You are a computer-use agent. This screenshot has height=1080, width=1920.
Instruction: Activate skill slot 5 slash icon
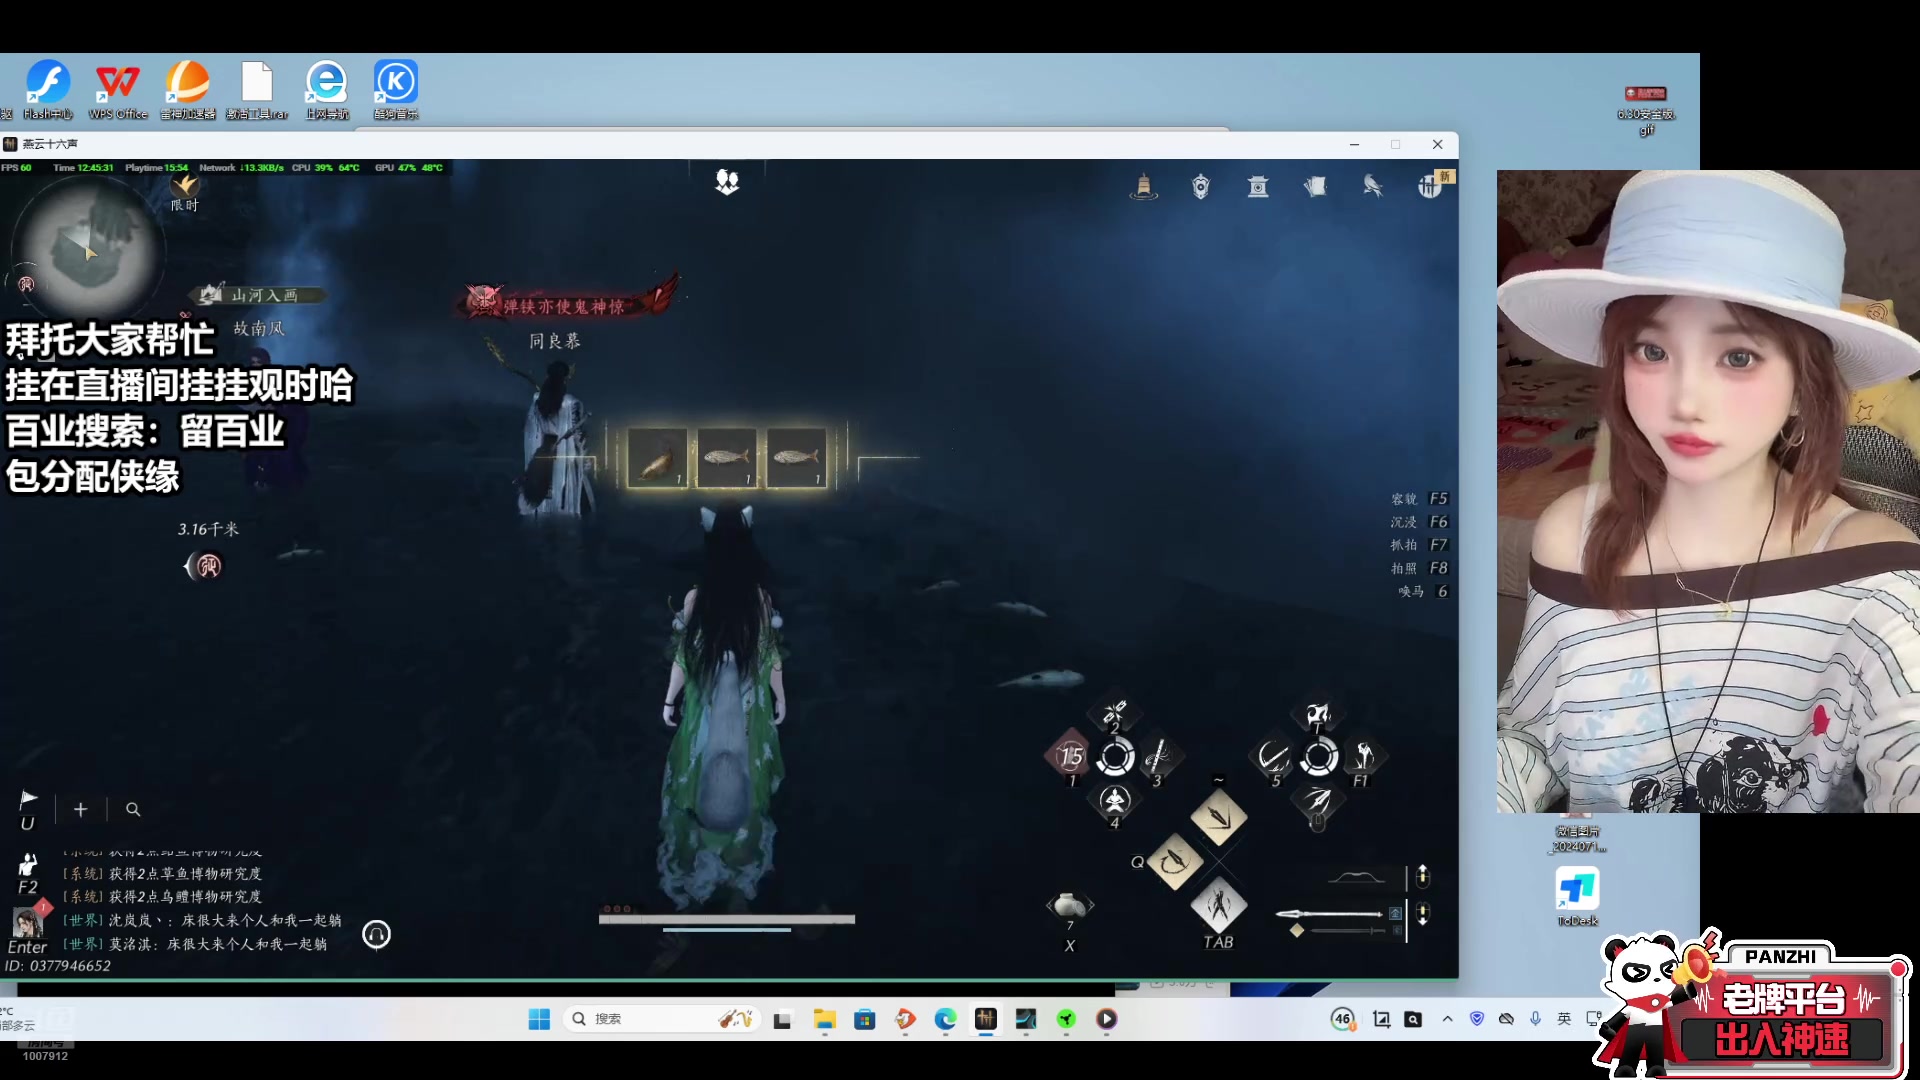[x=1274, y=757]
